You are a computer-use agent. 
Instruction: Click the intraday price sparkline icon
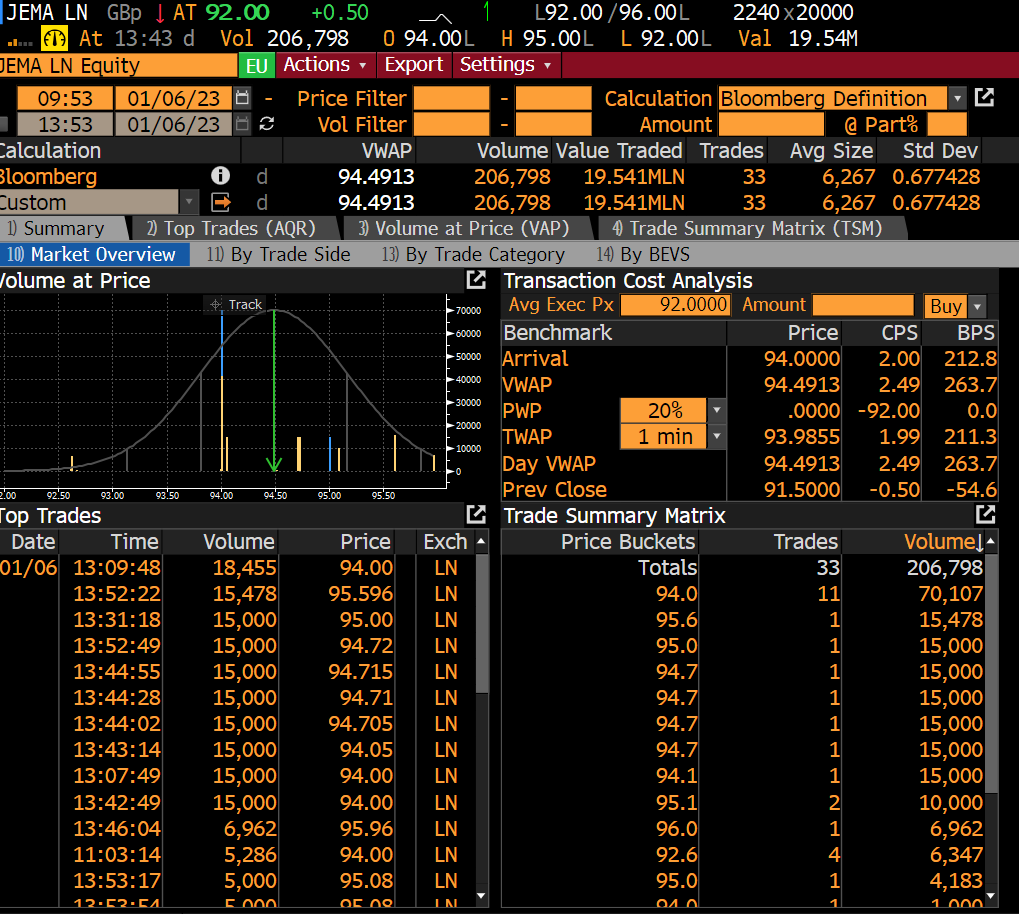click(435, 17)
